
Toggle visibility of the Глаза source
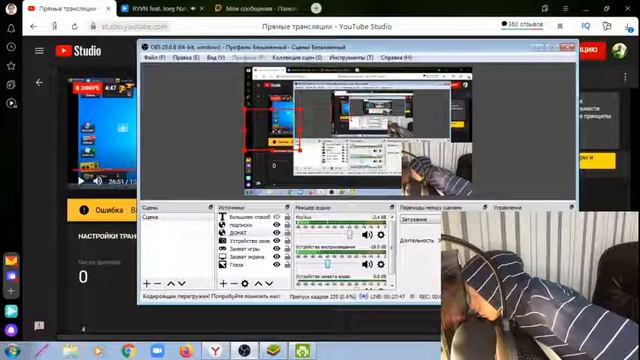(x=277, y=264)
